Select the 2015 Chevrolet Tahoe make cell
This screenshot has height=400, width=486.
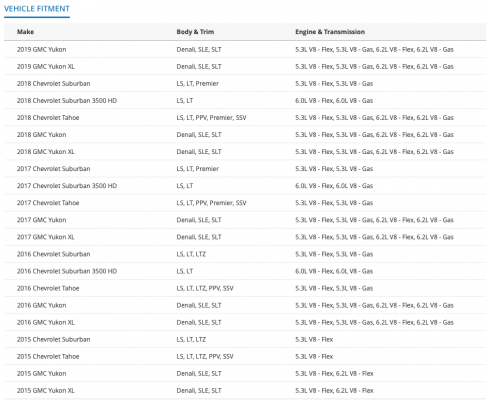tap(48, 357)
